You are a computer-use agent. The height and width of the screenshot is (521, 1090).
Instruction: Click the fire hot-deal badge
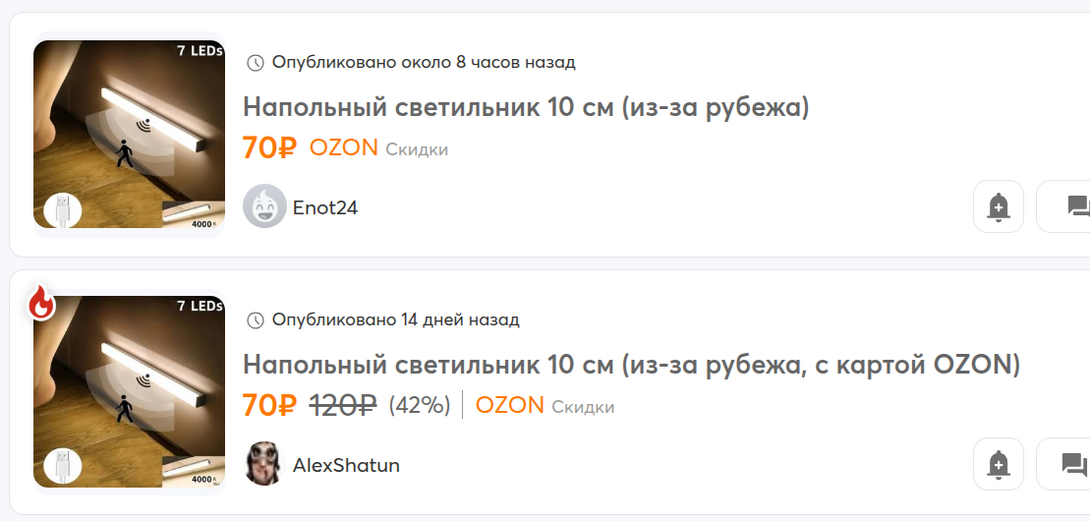pos(41,303)
